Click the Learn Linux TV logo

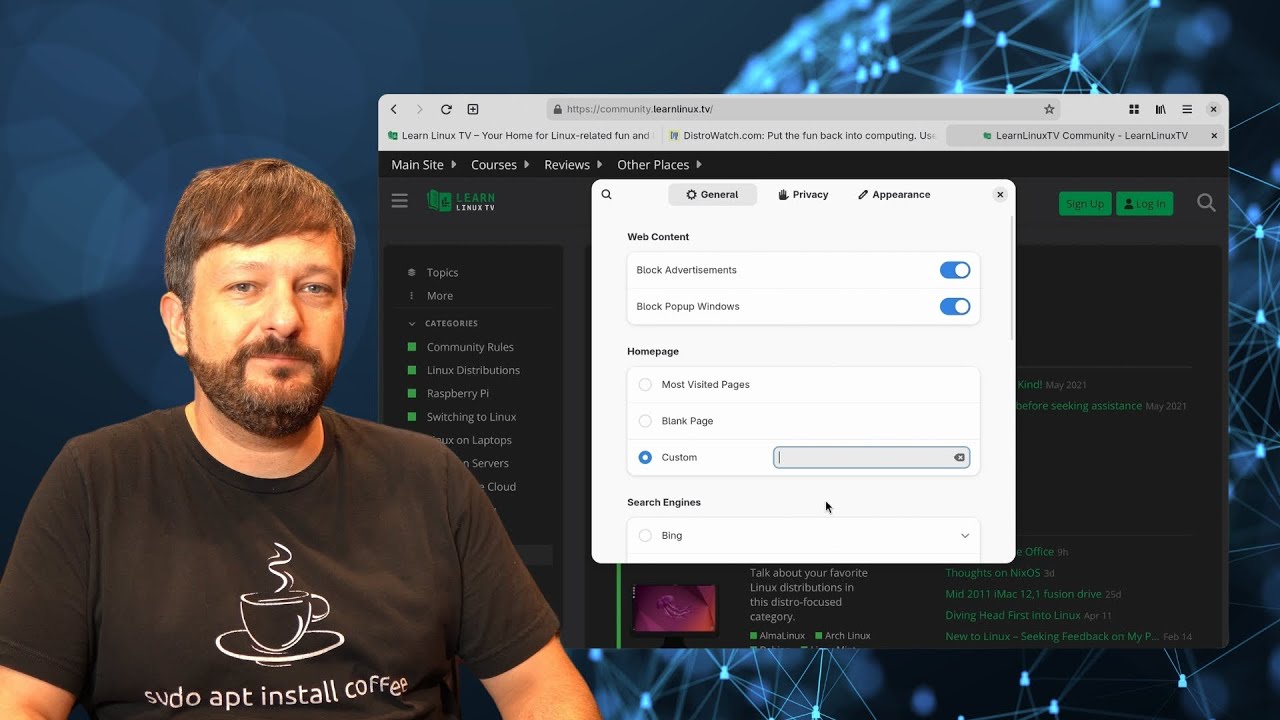coord(461,201)
